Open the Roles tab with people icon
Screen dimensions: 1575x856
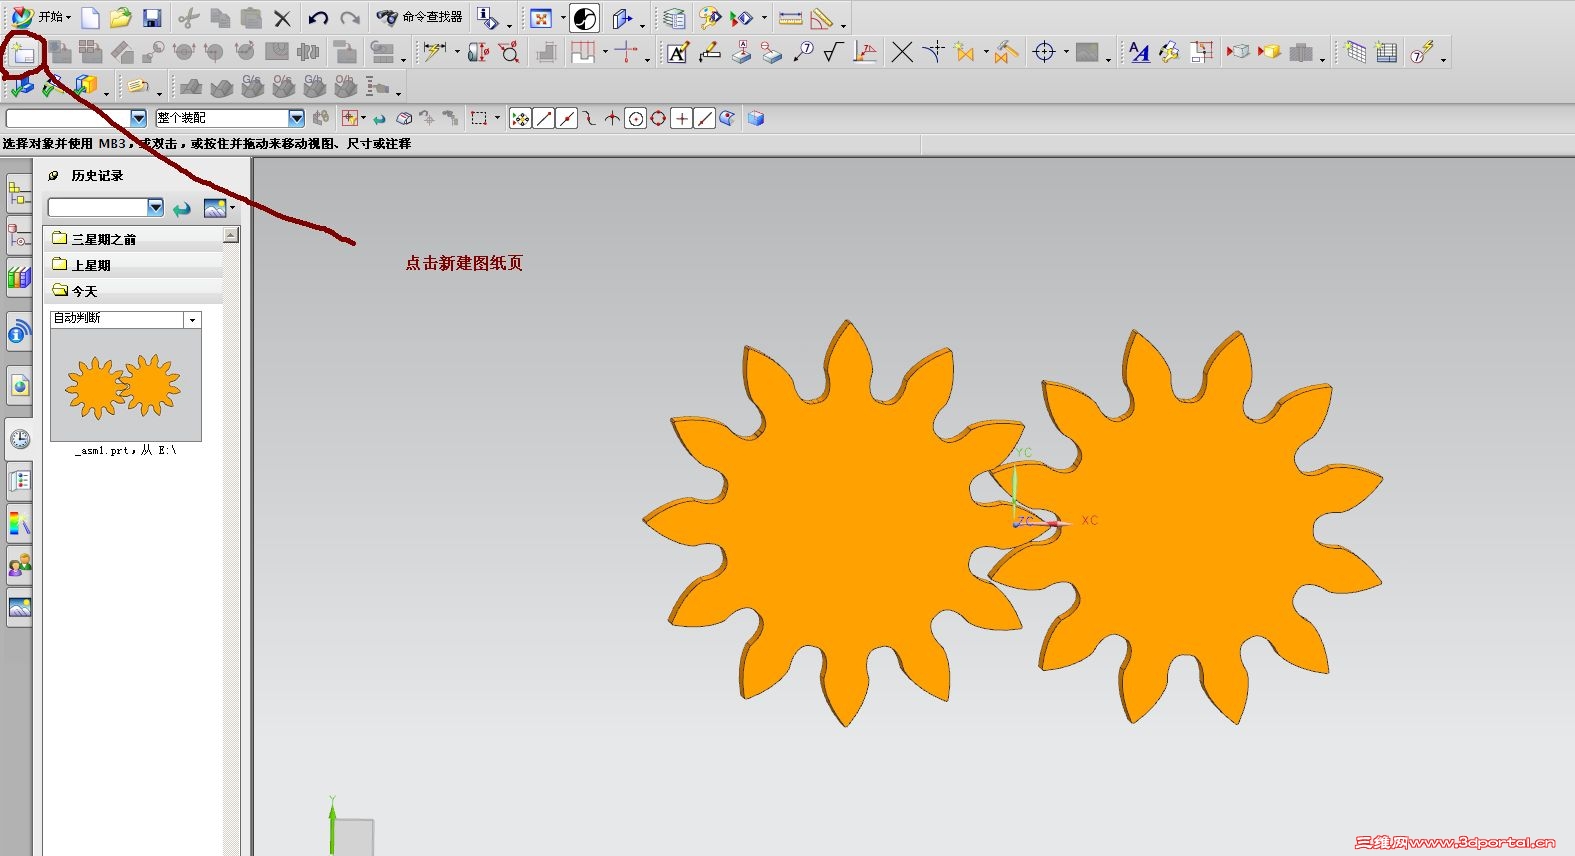[x=19, y=566]
